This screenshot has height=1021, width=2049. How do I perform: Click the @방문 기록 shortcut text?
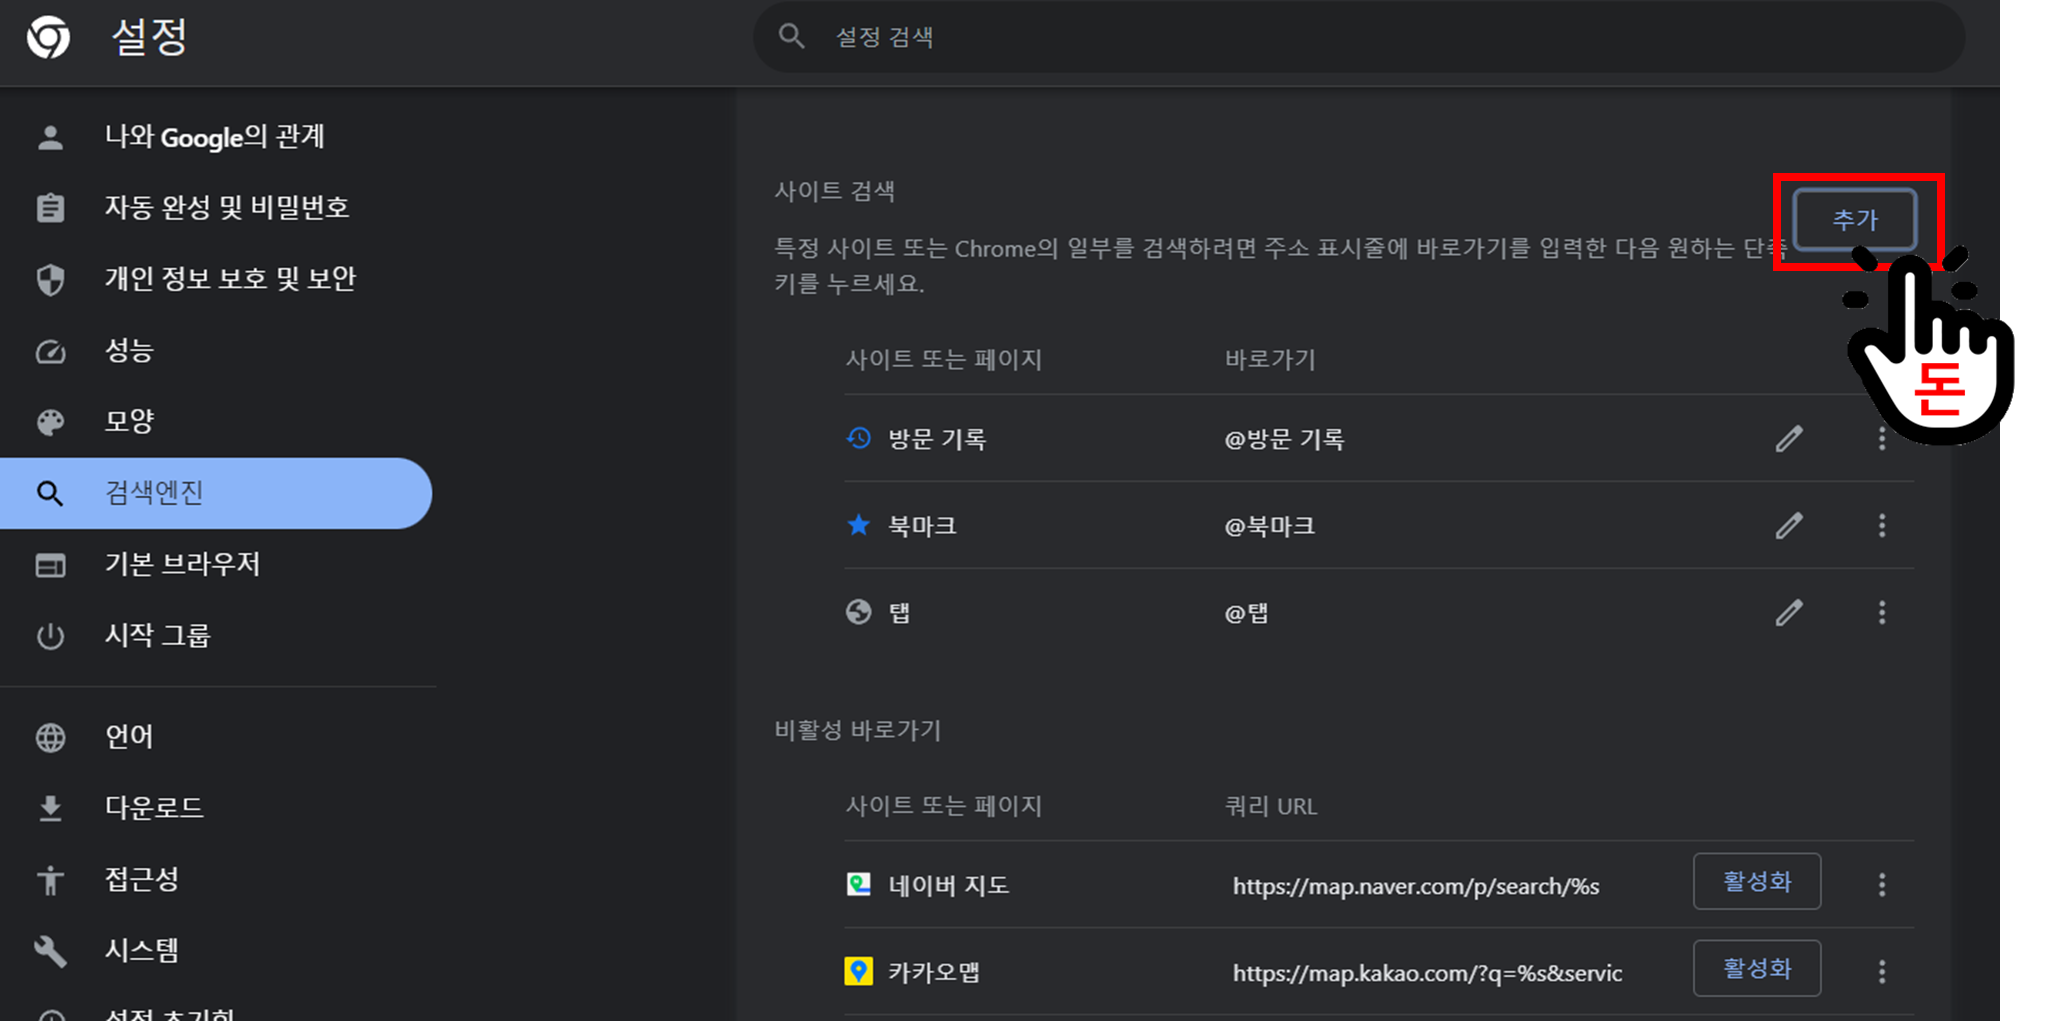pyautogui.click(x=1284, y=439)
